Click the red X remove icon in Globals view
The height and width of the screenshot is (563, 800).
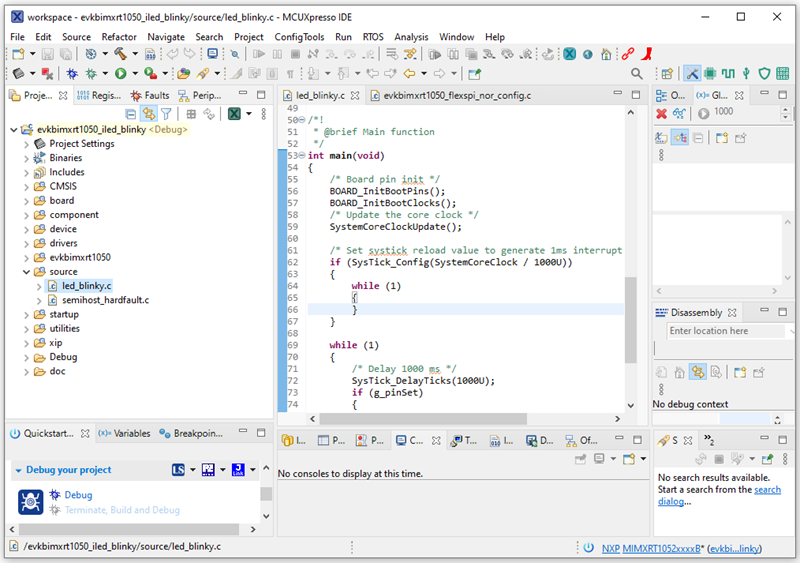click(661, 113)
